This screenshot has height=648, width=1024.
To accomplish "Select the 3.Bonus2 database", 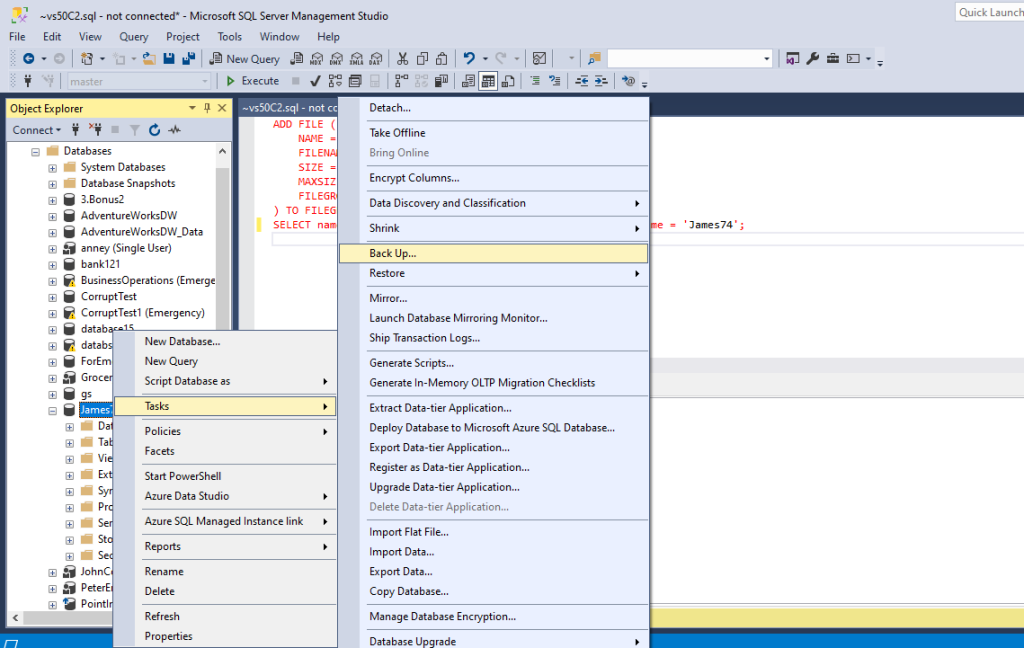I will tap(102, 199).
